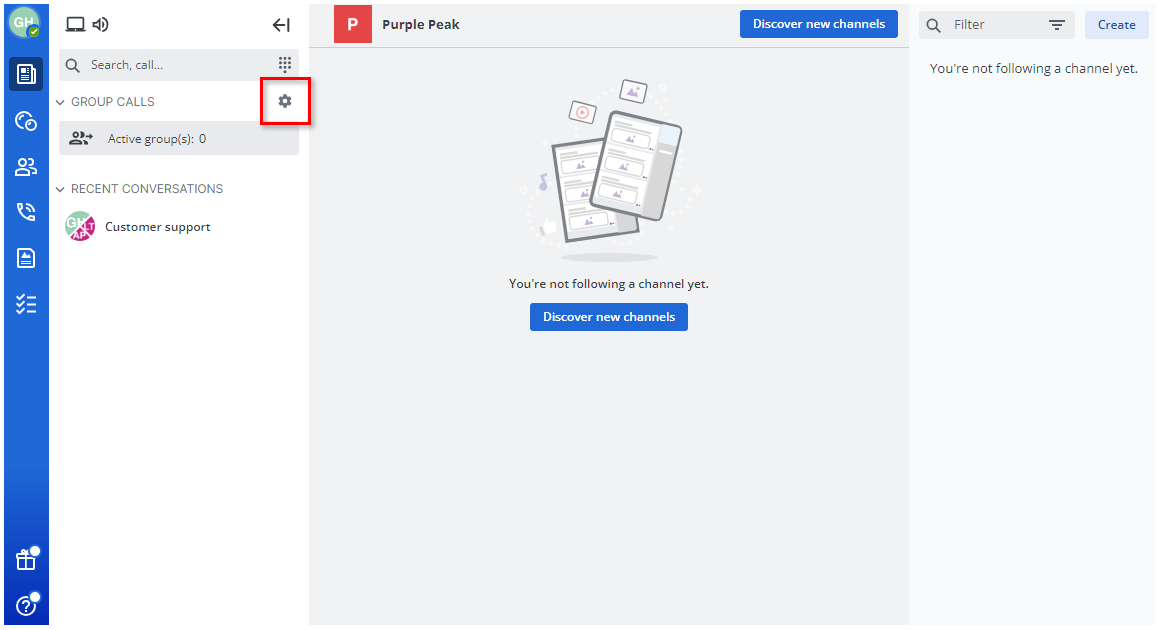Open the gift what's new icon
This screenshot has width=1163, height=630.
[x=26, y=560]
